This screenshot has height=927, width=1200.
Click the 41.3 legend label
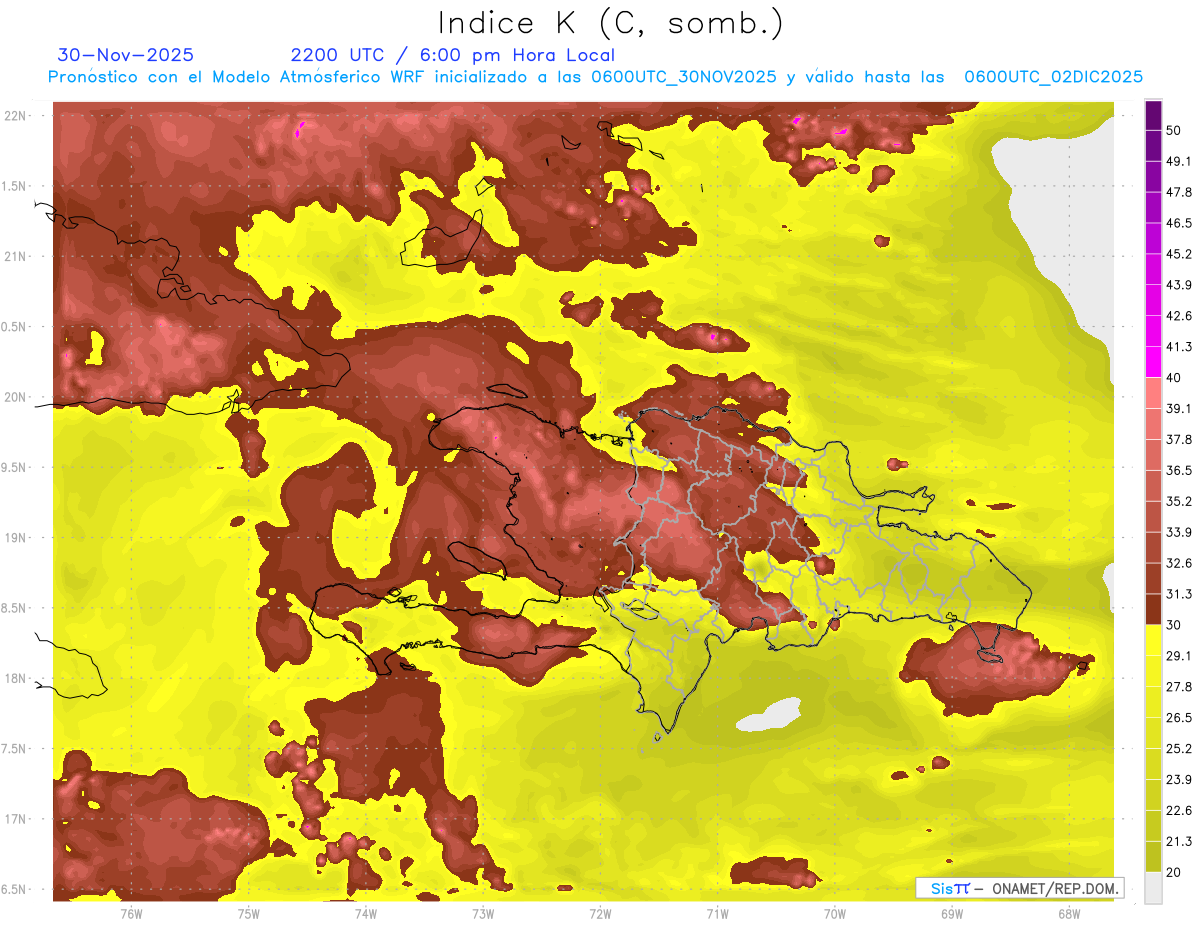point(1178,347)
